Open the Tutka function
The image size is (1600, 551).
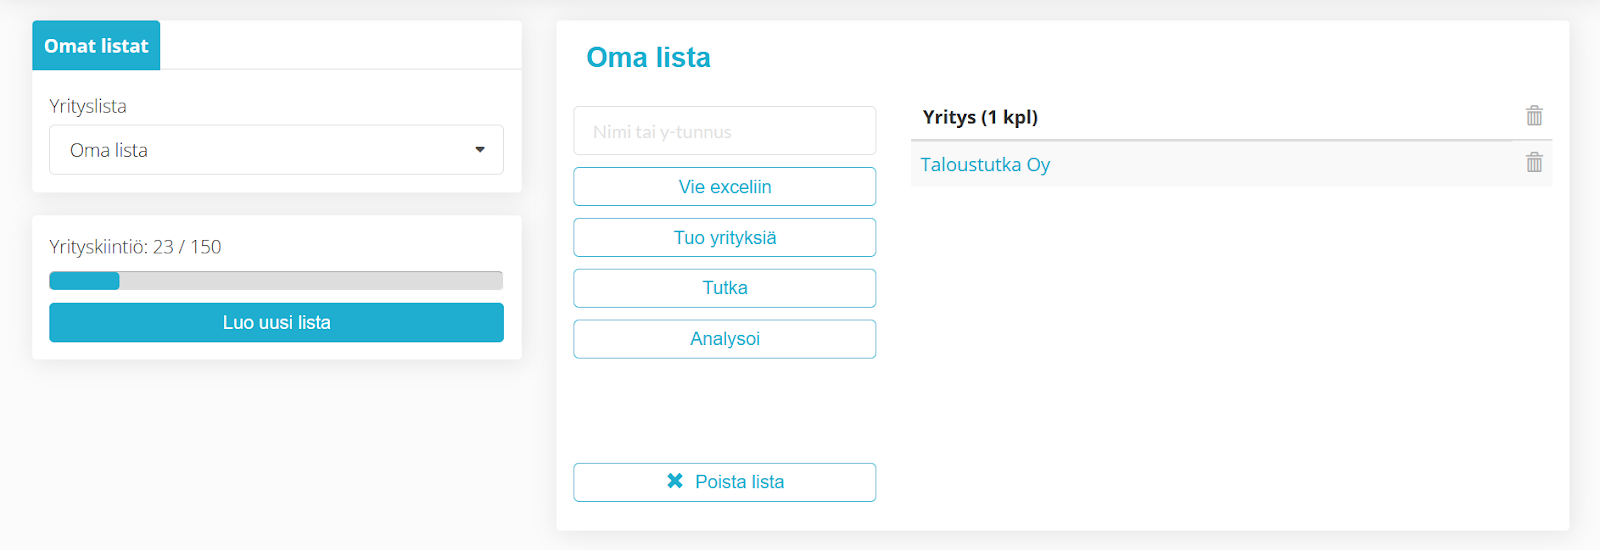(x=725, y=288)
